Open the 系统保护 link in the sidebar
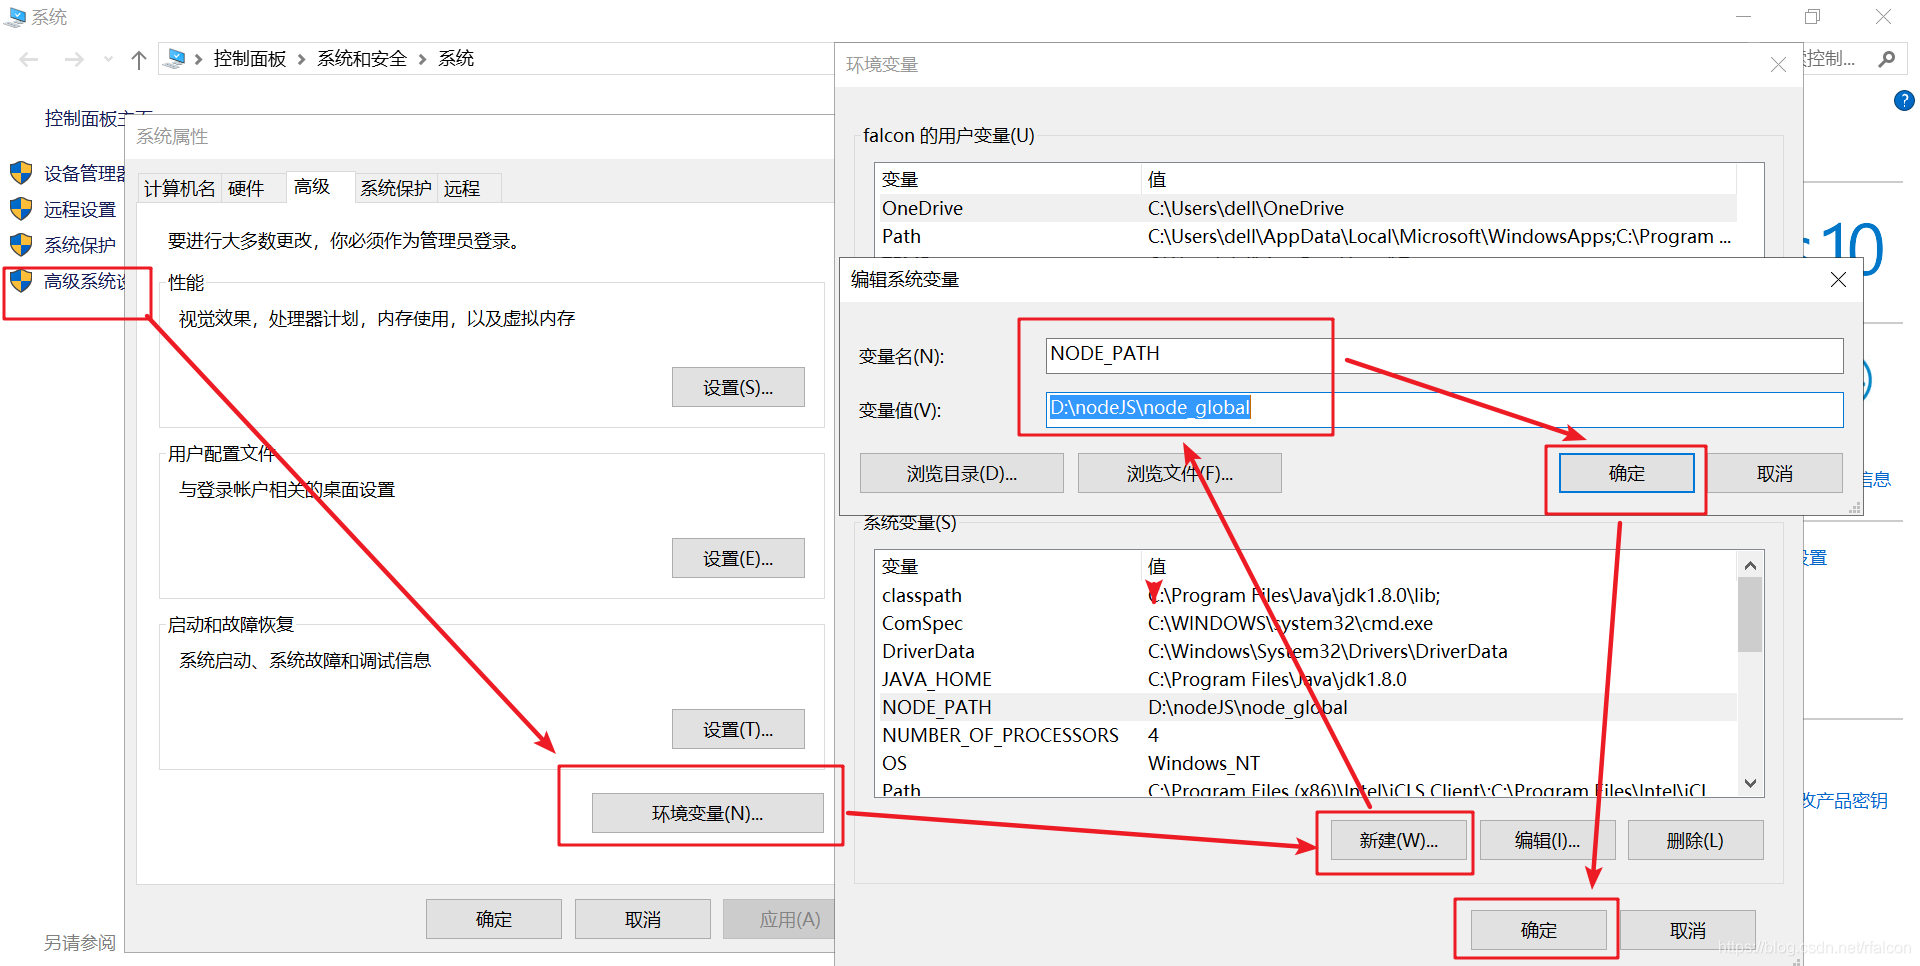The image size is (1920, 966). tap(80, 246)
